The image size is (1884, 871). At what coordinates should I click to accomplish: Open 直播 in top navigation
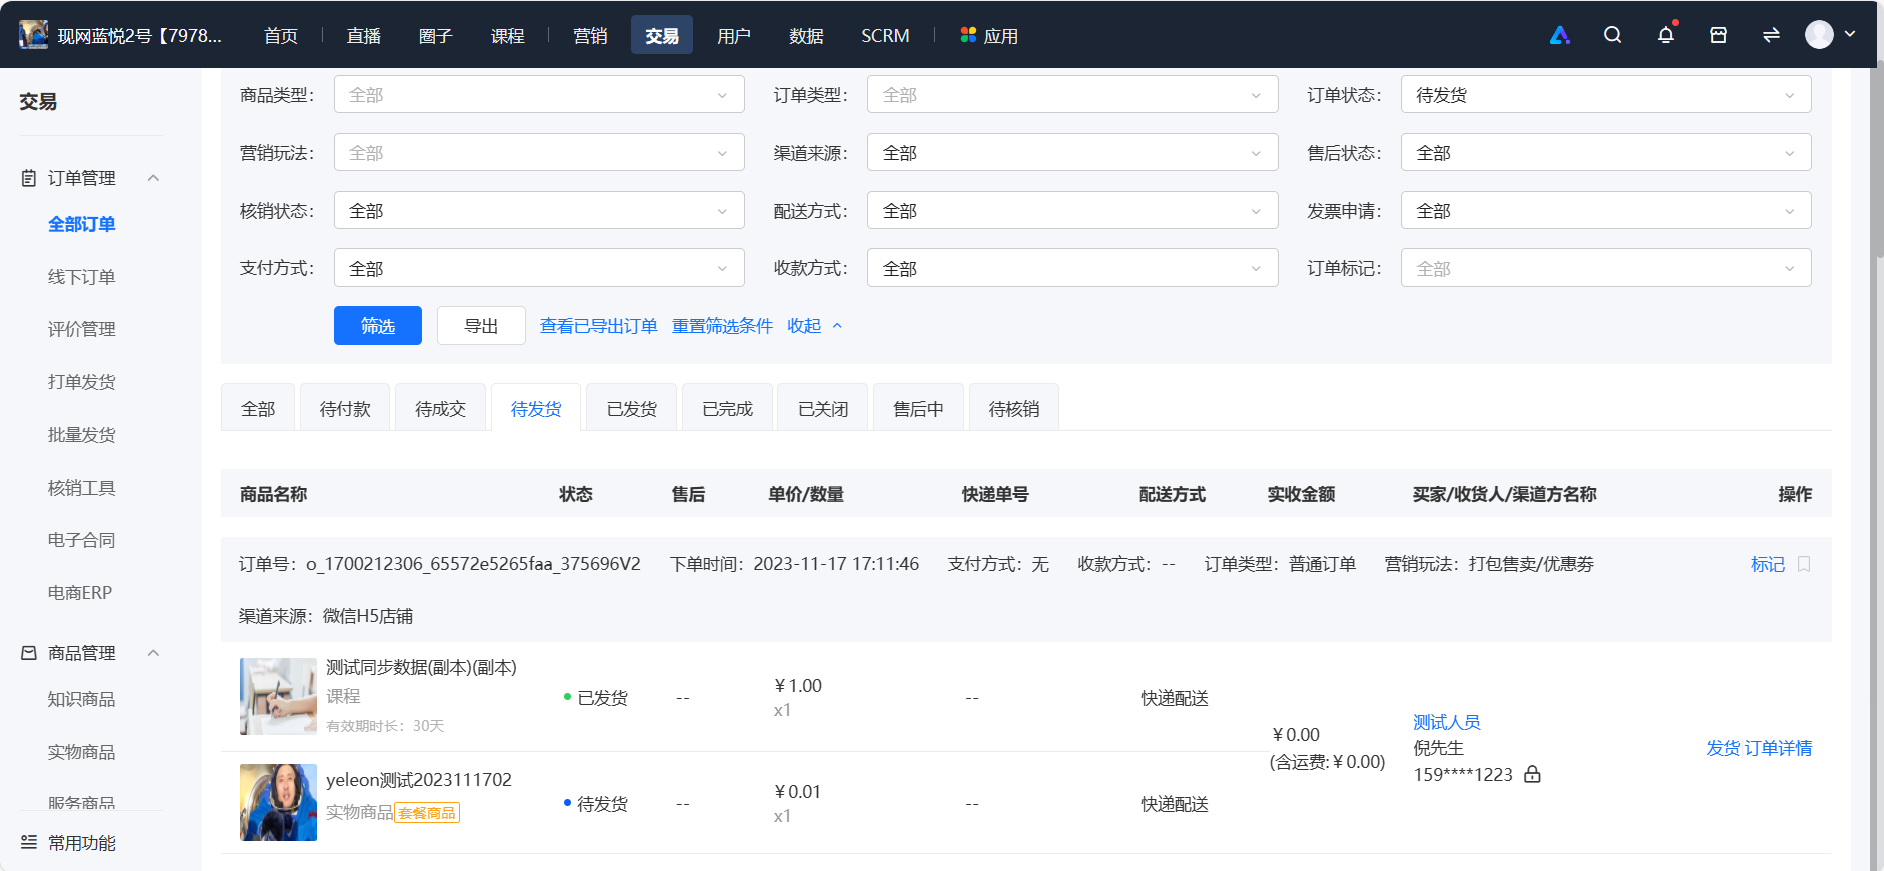coord(364,36)
